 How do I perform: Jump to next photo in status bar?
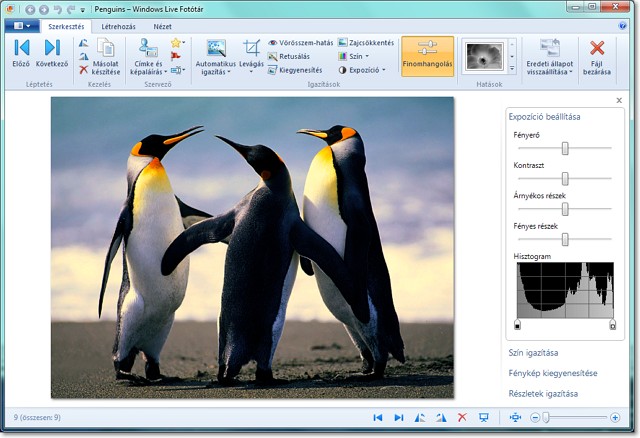click(x=399, y=417)
